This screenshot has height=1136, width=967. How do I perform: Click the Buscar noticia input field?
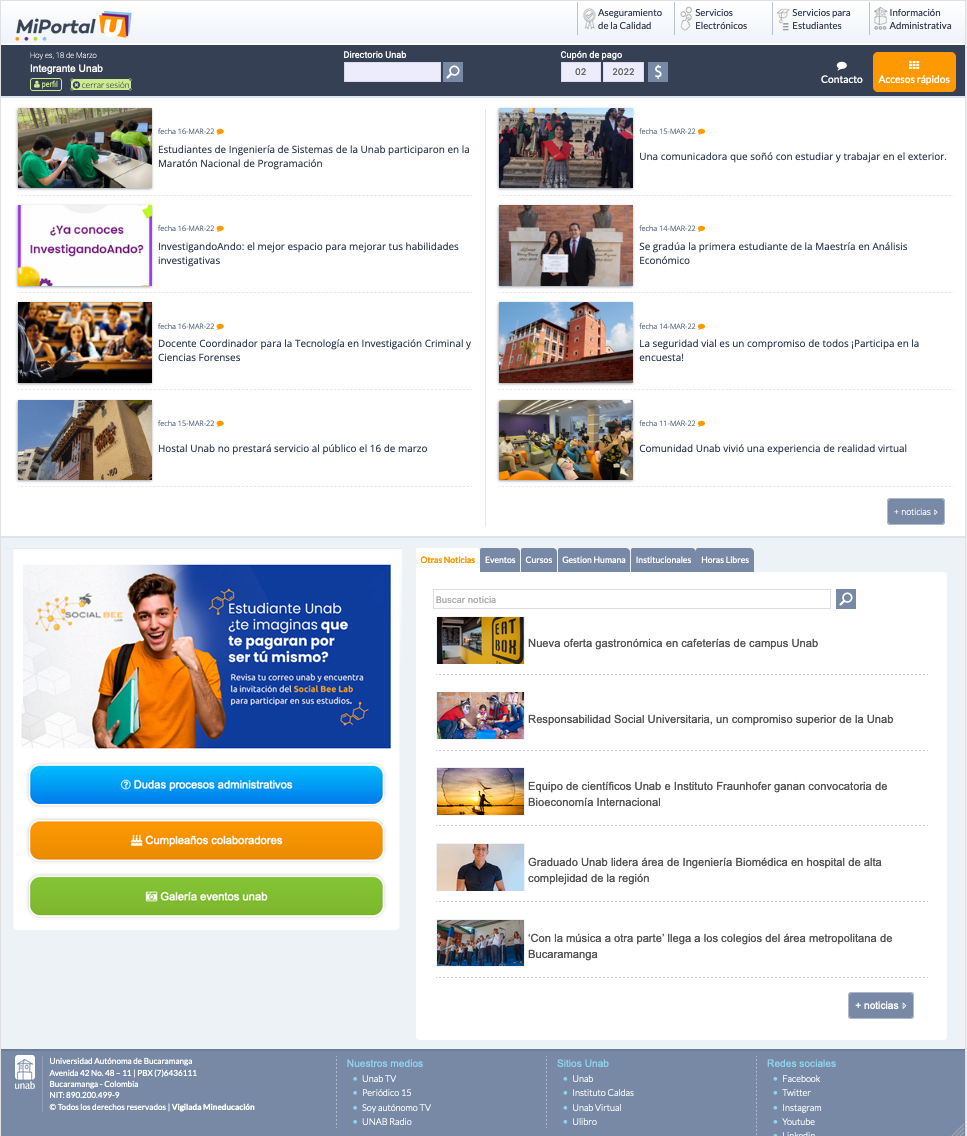coord(631,599)
